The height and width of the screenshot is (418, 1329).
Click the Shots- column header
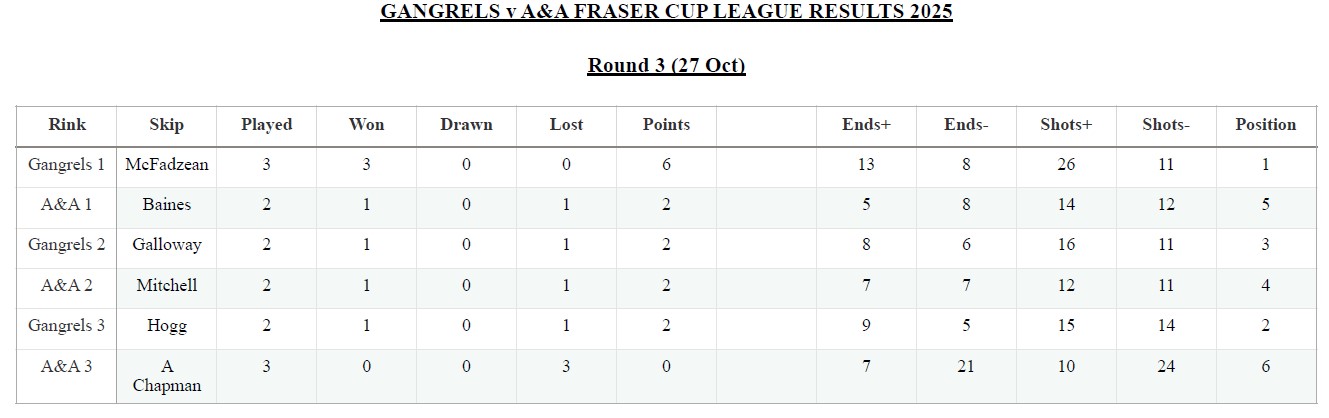tap(1165, 125)
